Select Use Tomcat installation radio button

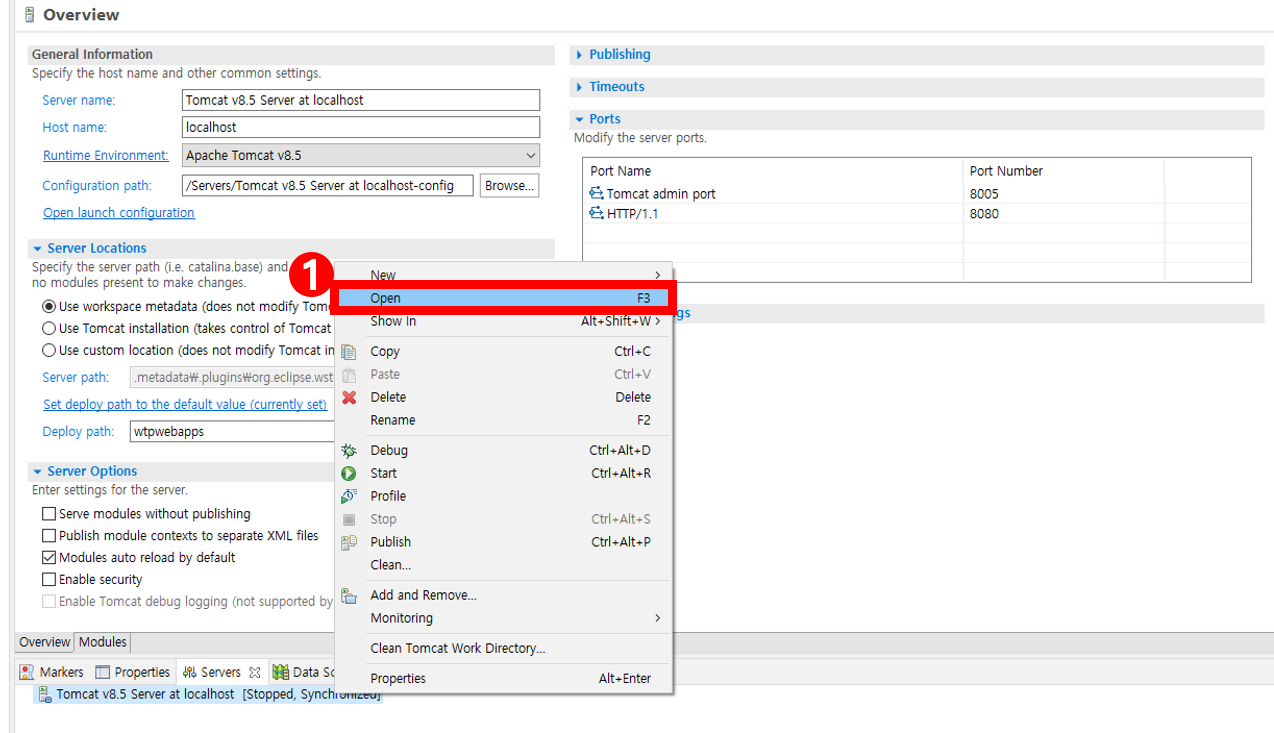49,328
